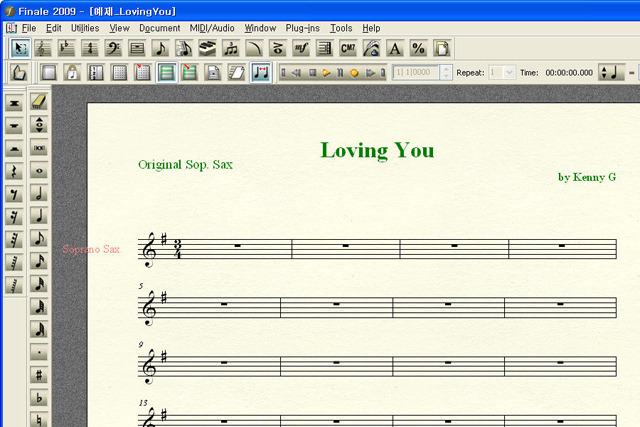This screenshot has width=640, height=427.
Task: Open the Plug-ins menu
Action: click(x=302, y=28)
